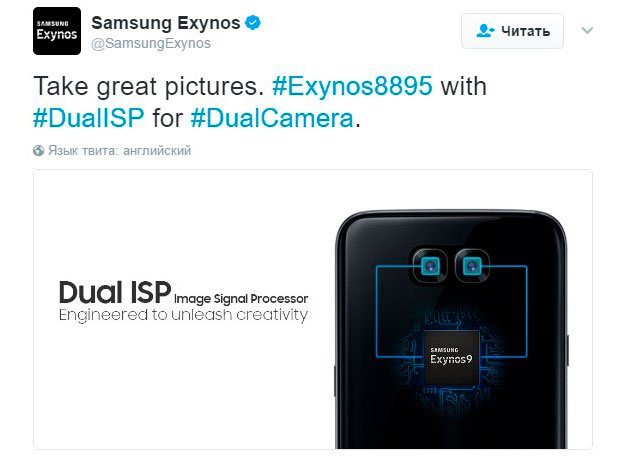Screen dimensions: 620x457
Task: Open the #DualCamera hashtag
Action: pos(272,118)
